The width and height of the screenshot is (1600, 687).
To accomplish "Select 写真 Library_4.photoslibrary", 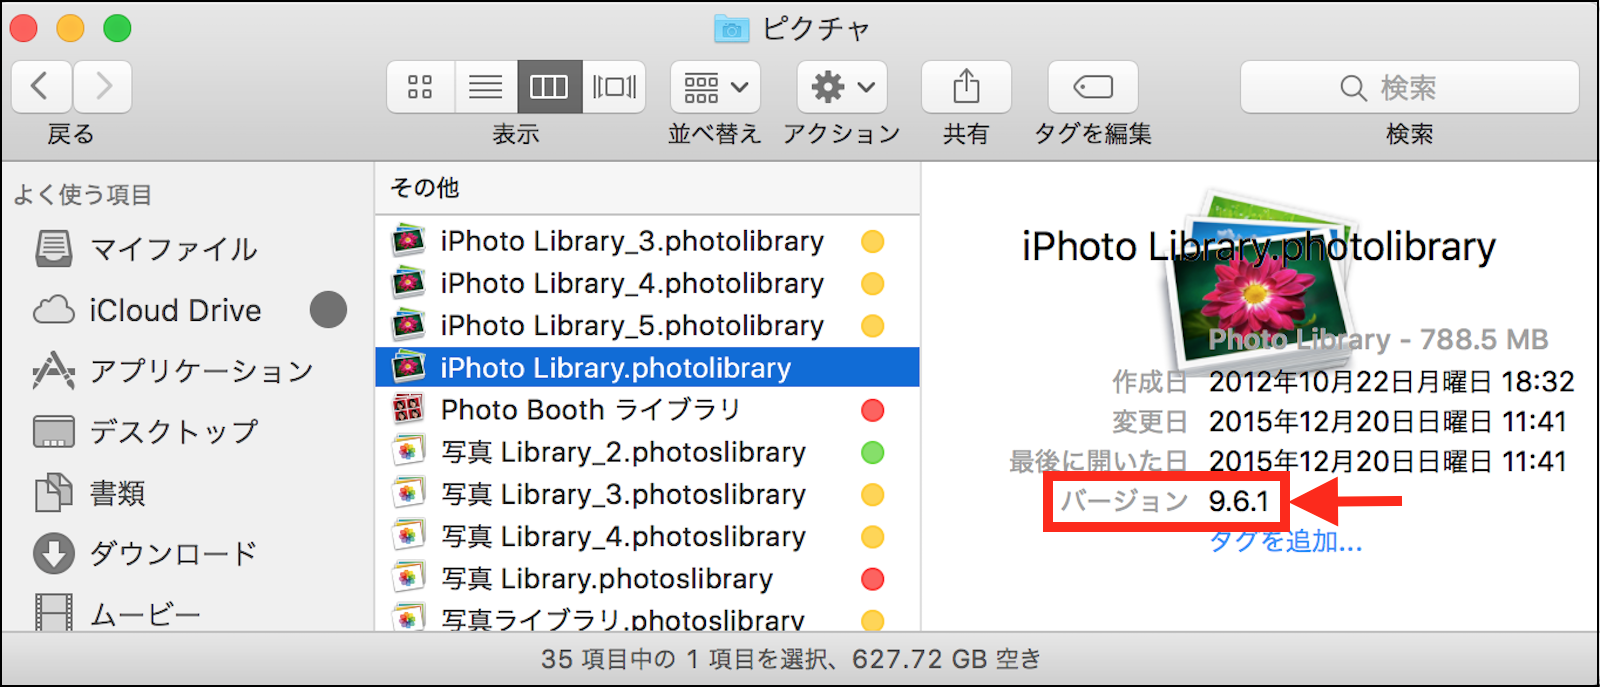I will (647, 537).
